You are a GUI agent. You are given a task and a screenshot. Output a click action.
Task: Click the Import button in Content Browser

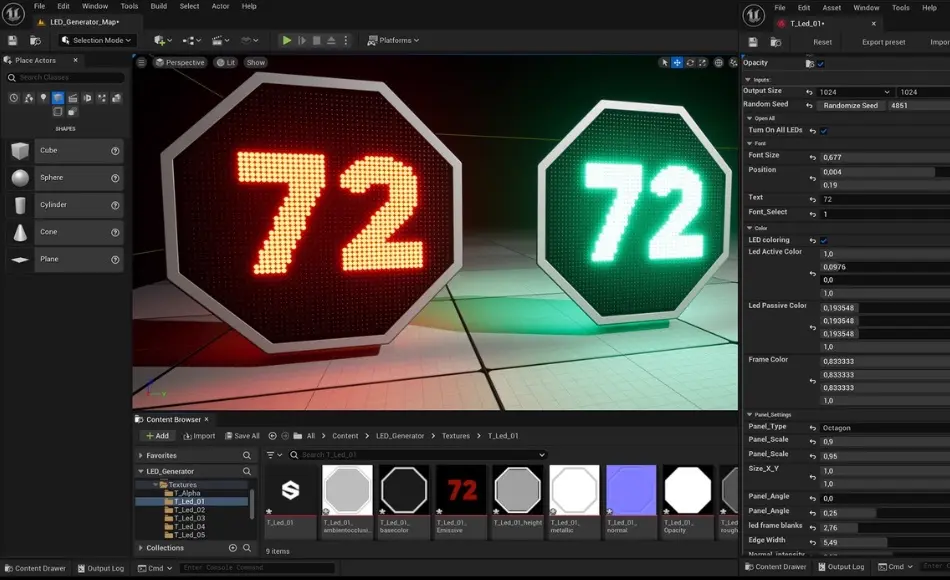coord(198,436)
